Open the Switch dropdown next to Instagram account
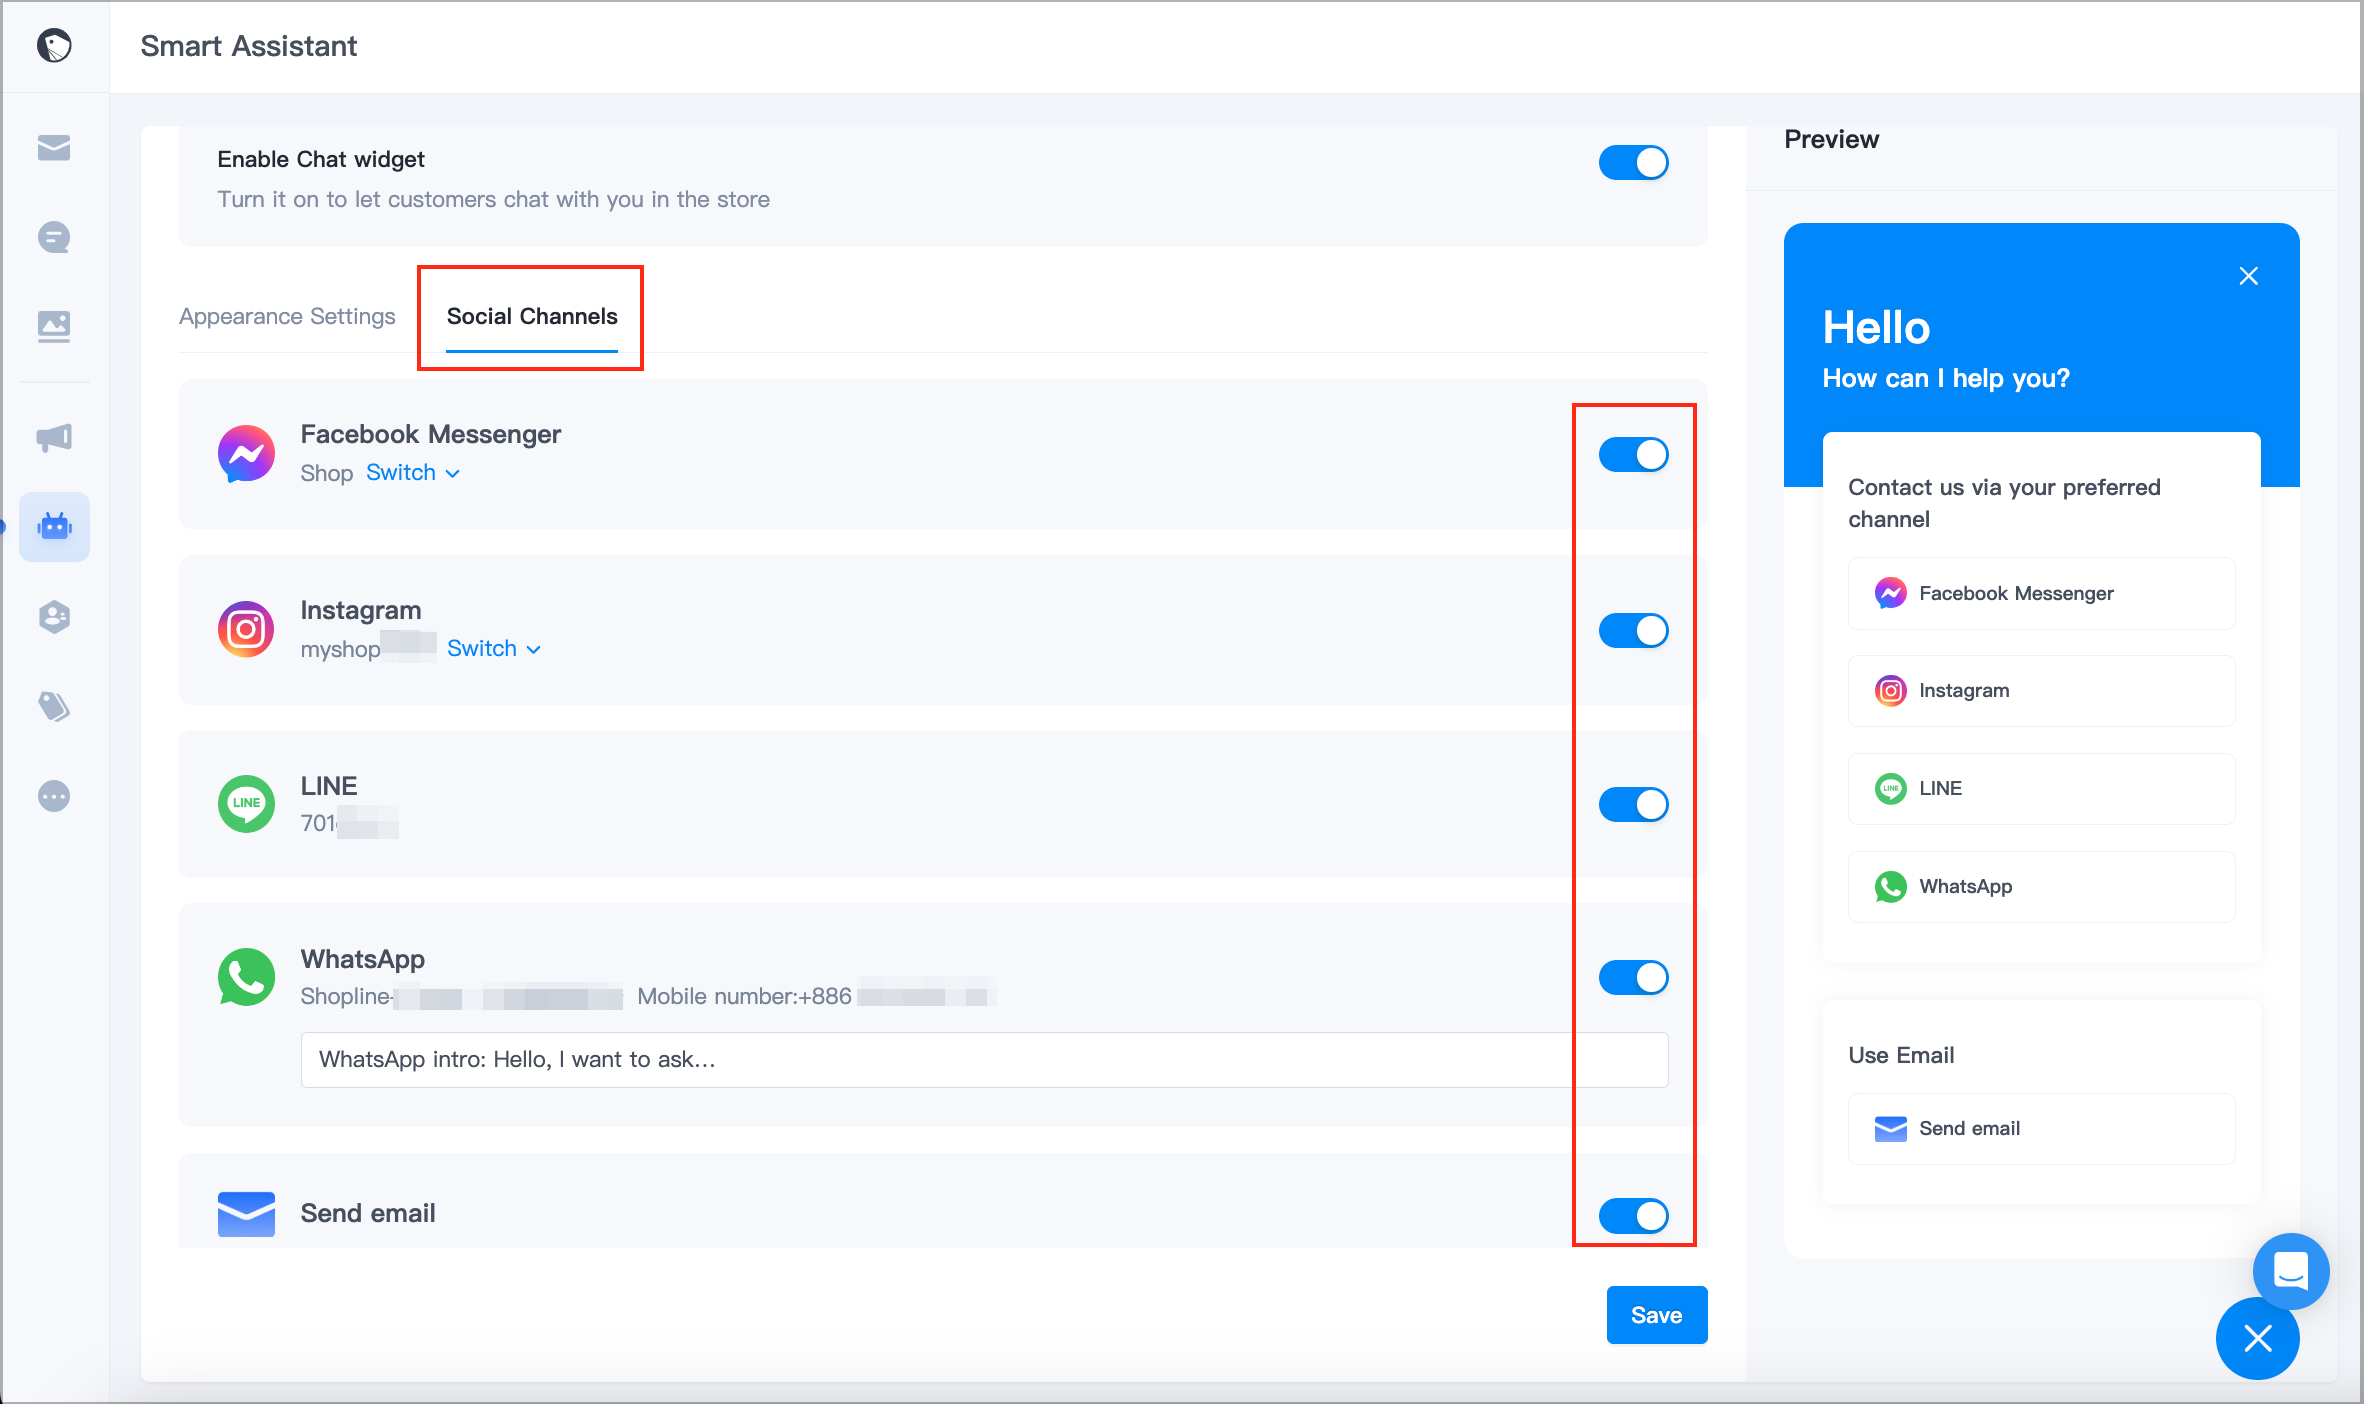The height and width of the screenshot is (1404, 2364). click(492, 648)
